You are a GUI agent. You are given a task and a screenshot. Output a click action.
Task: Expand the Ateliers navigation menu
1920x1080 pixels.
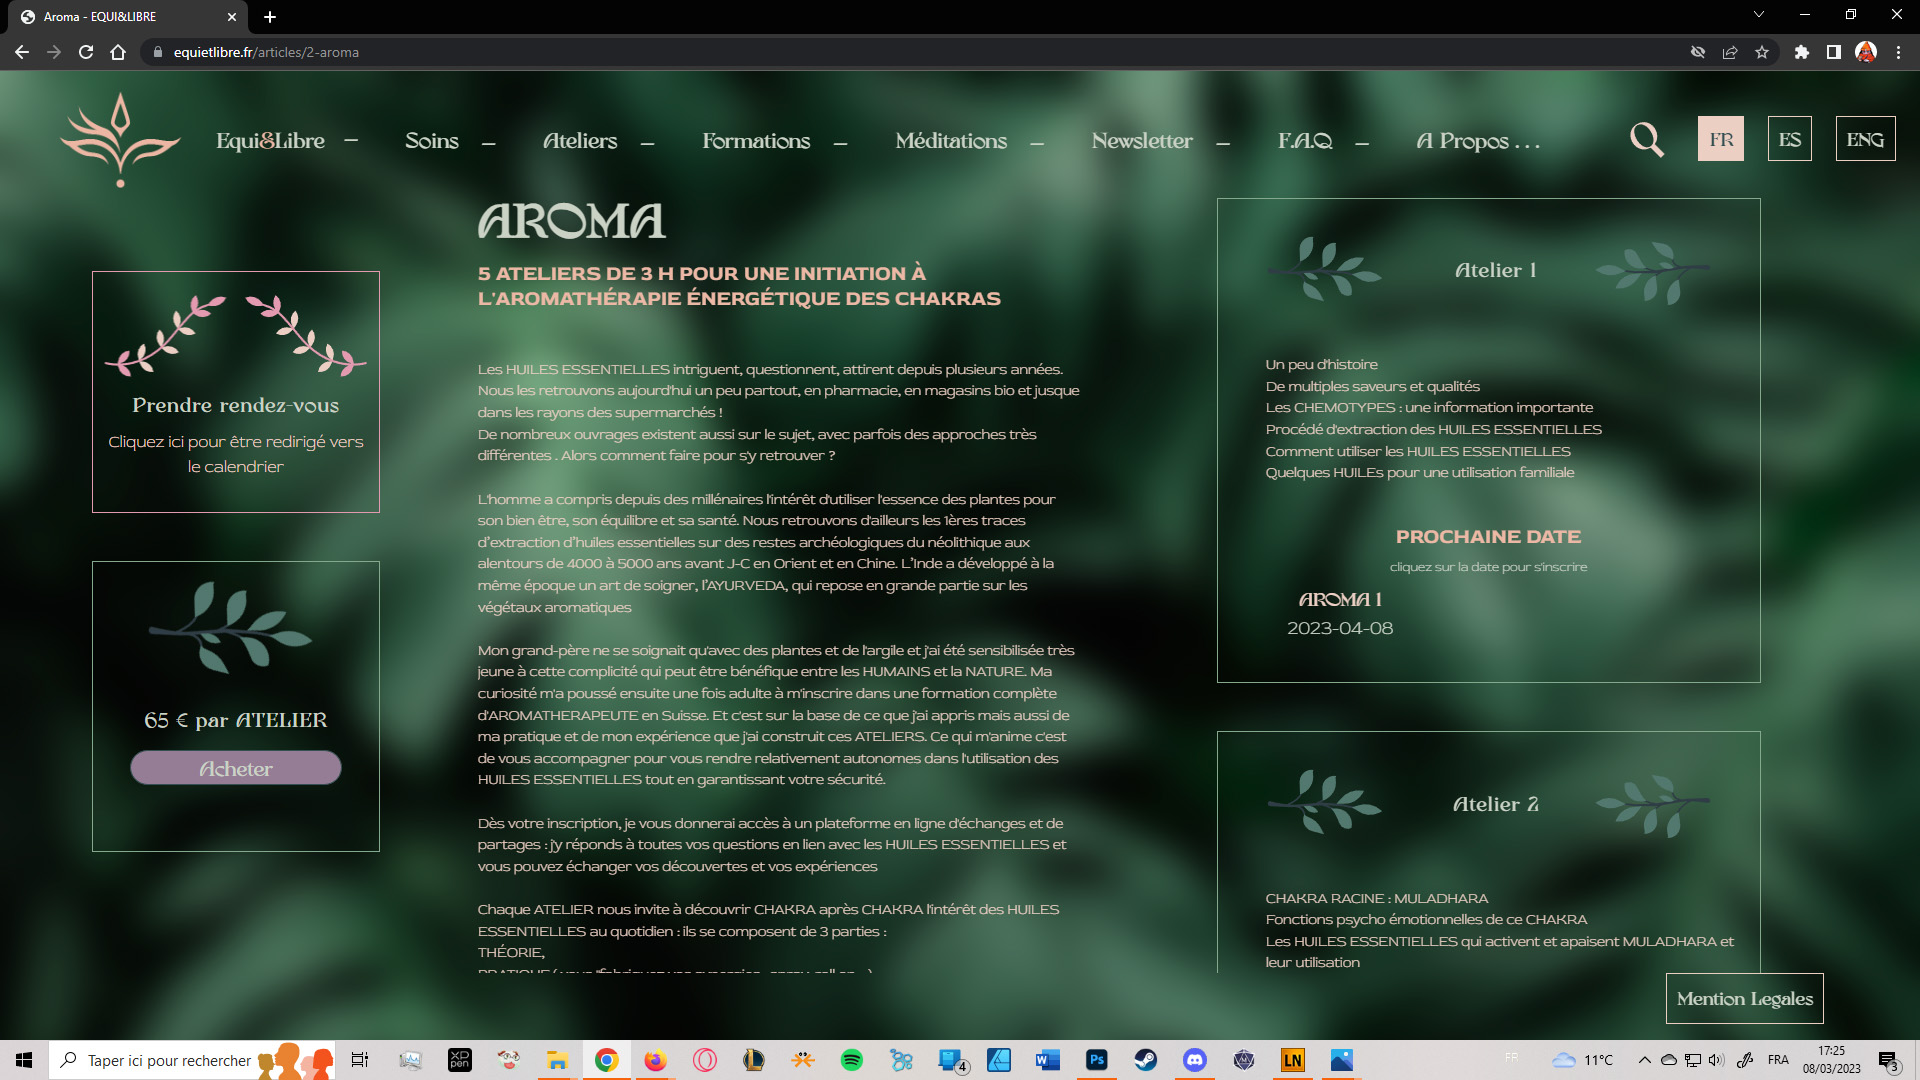coord(580,141)
